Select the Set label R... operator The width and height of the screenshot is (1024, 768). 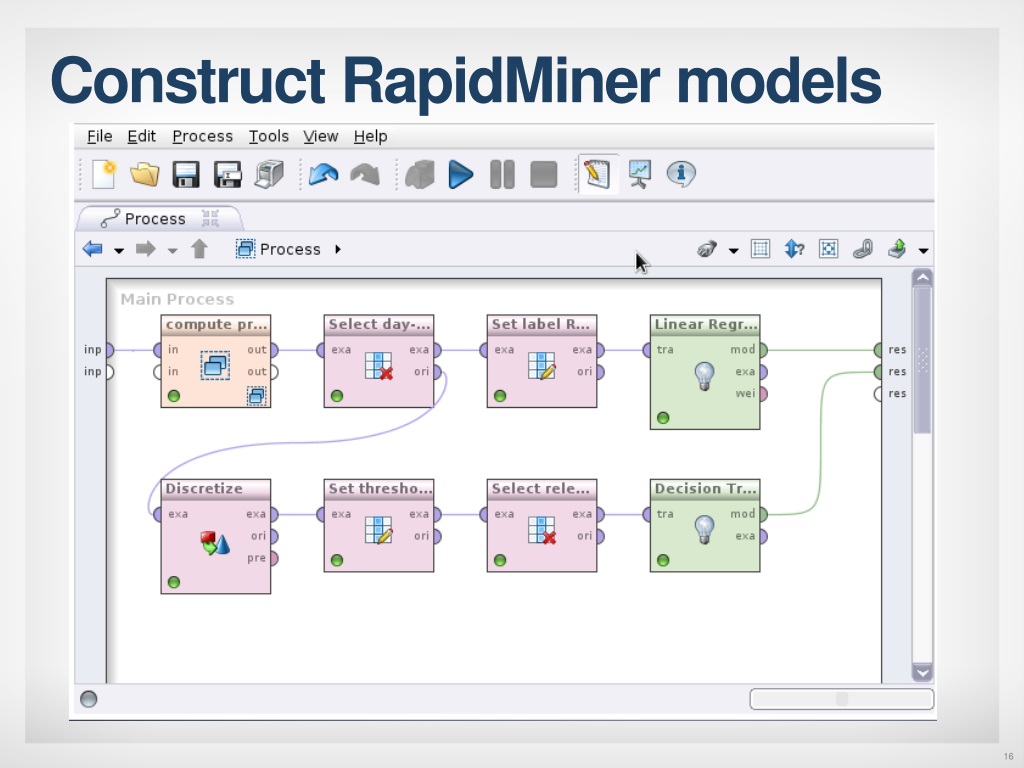(542, 361)
